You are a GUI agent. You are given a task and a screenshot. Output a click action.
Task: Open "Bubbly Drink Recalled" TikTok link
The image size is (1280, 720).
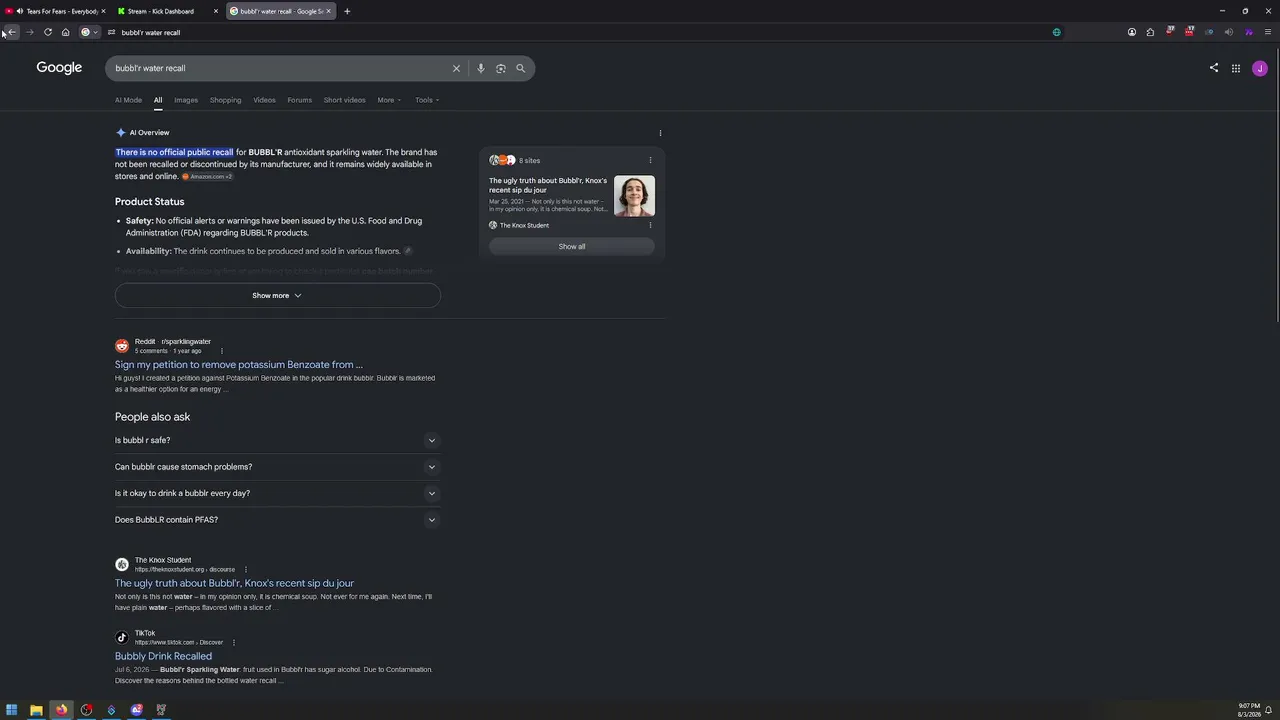coord(163,656)
